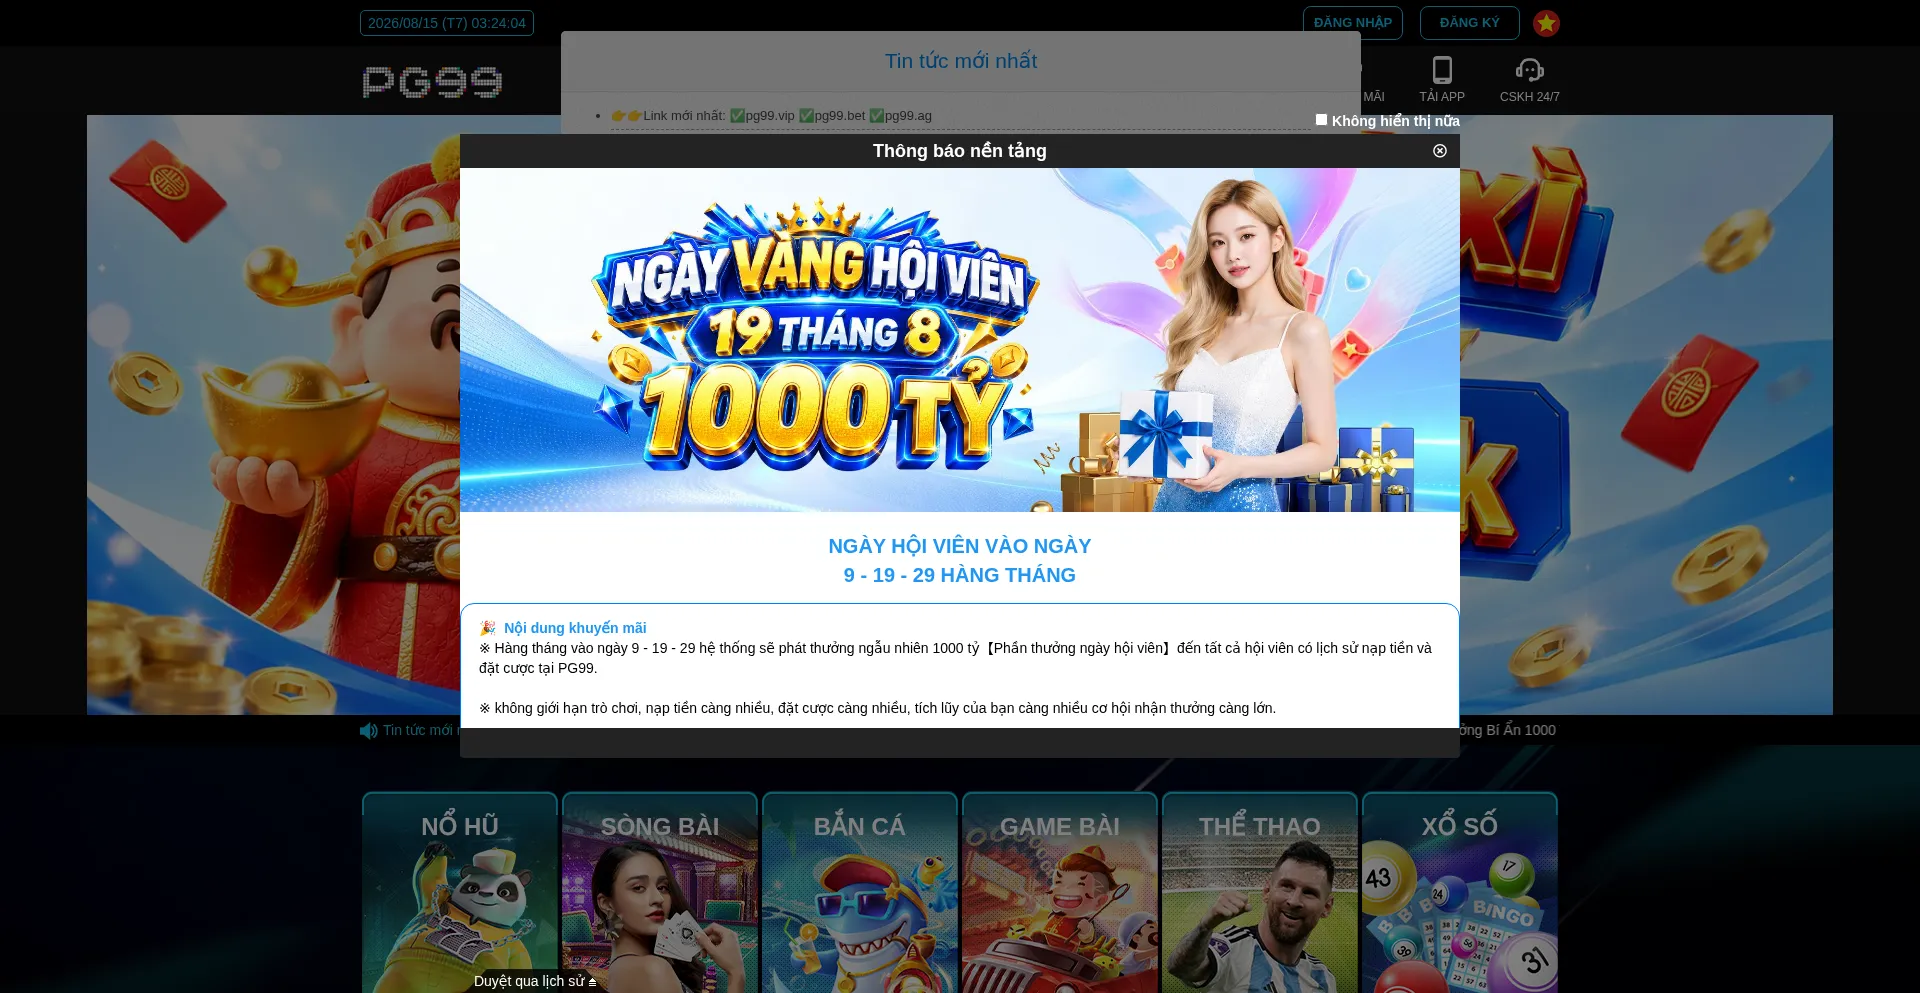
Task: Click the Link mới nhất news item
Action: (x=771, y=116)
